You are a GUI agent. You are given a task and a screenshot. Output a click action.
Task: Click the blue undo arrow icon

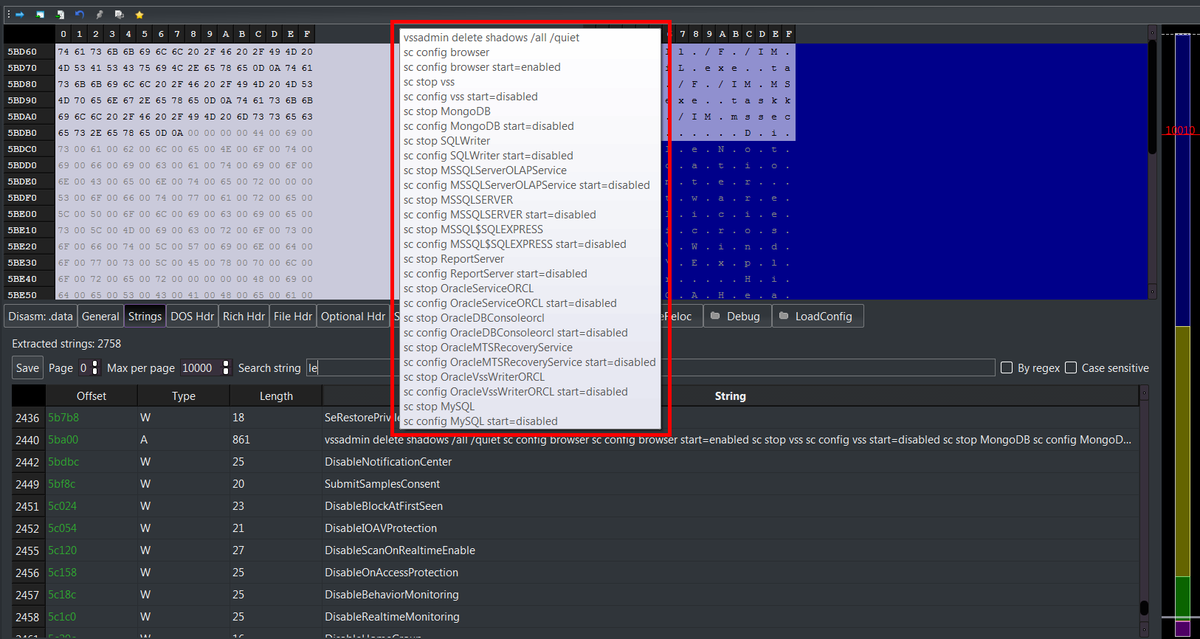pos(79,15)
